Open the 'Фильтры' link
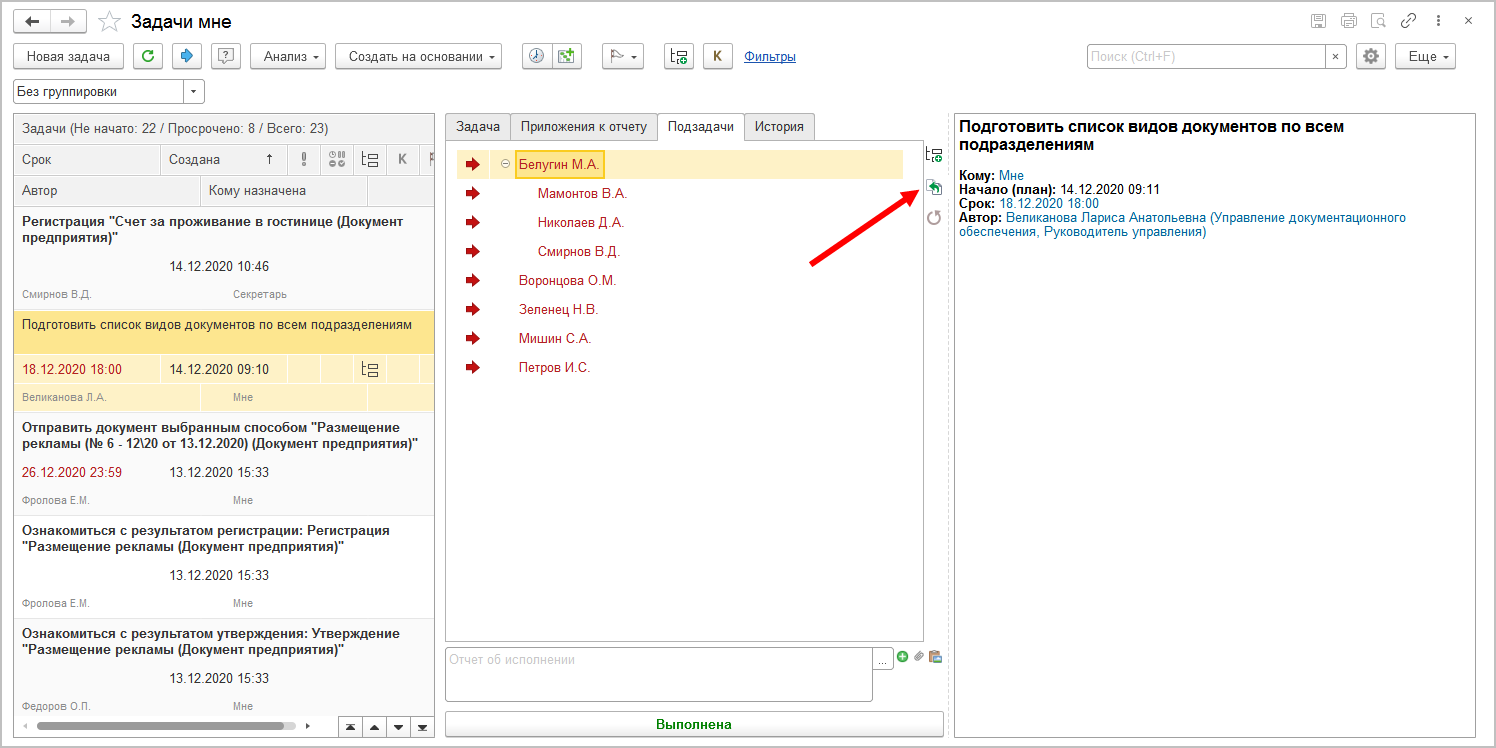Viewport: 1496px width, 748px height. coord(770,57)
